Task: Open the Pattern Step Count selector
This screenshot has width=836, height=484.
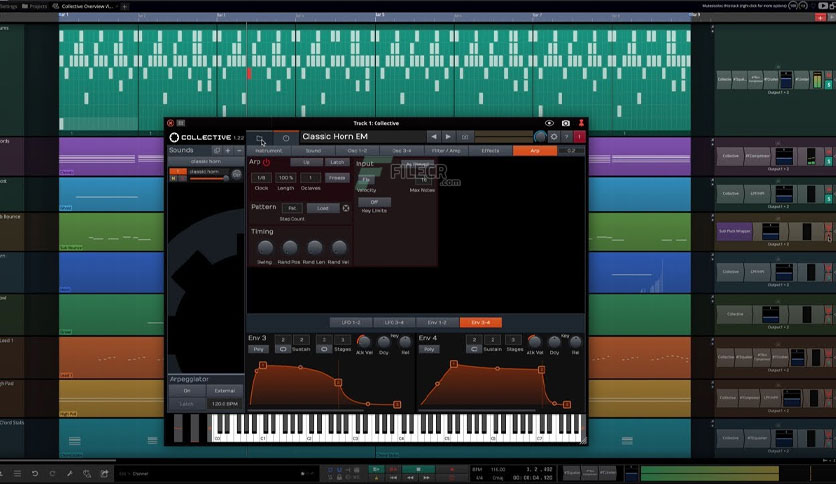Action: (x=292, y=208)
